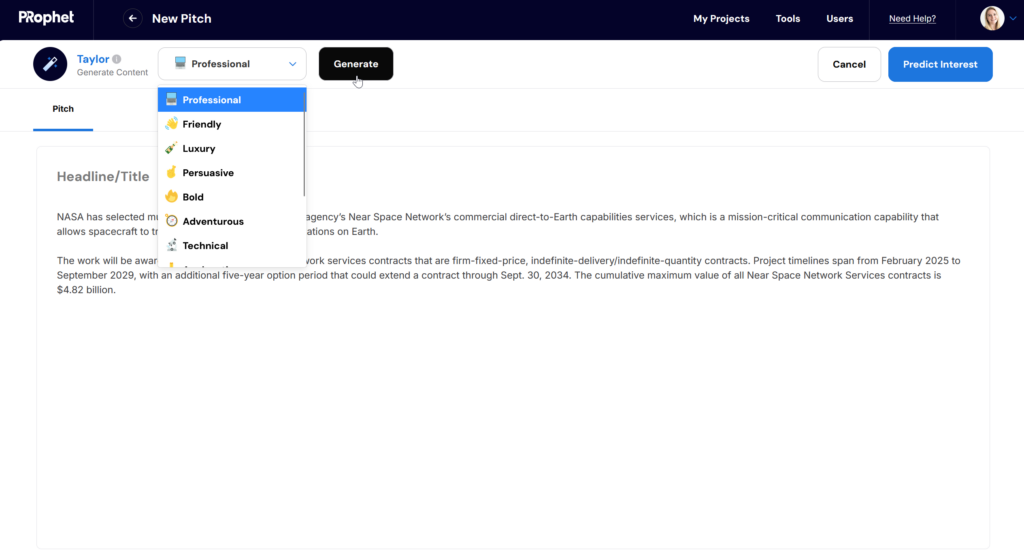Switch to the Pitch tab

point(63,109)
